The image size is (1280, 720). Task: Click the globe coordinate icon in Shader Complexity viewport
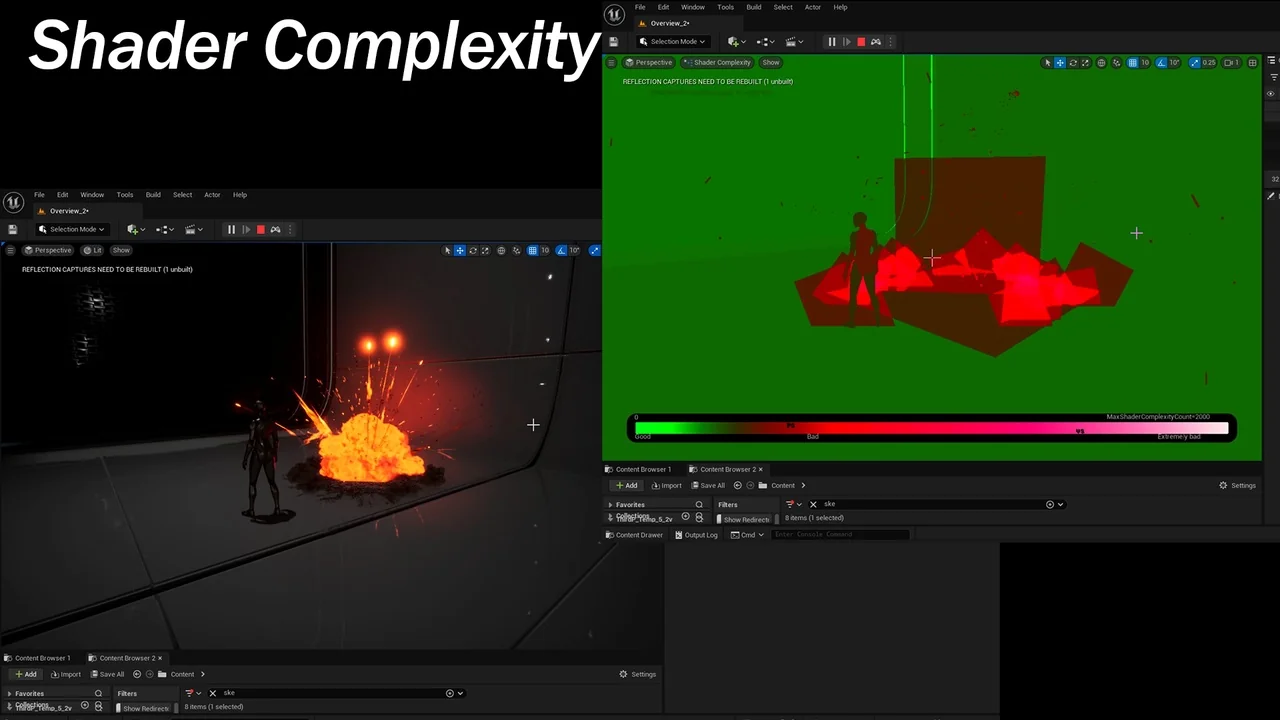pyautogui.click(x=1102, y=63)
